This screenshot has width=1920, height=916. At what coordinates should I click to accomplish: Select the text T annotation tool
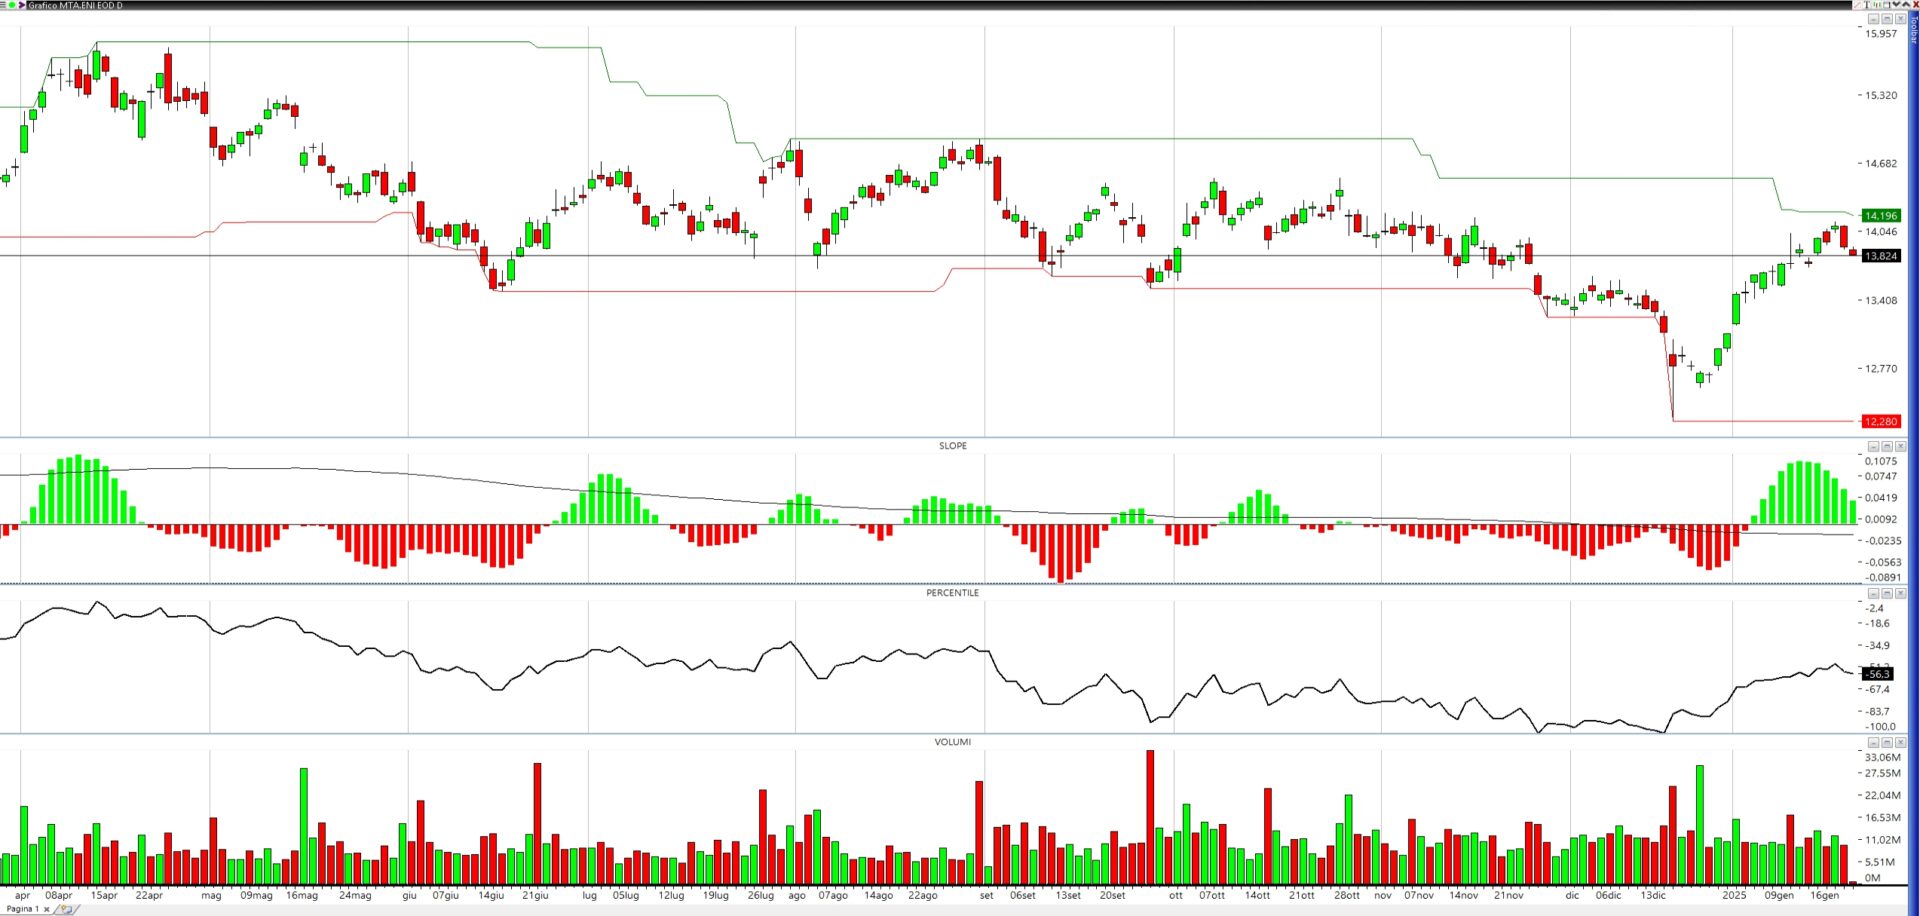coord(1867,5)
